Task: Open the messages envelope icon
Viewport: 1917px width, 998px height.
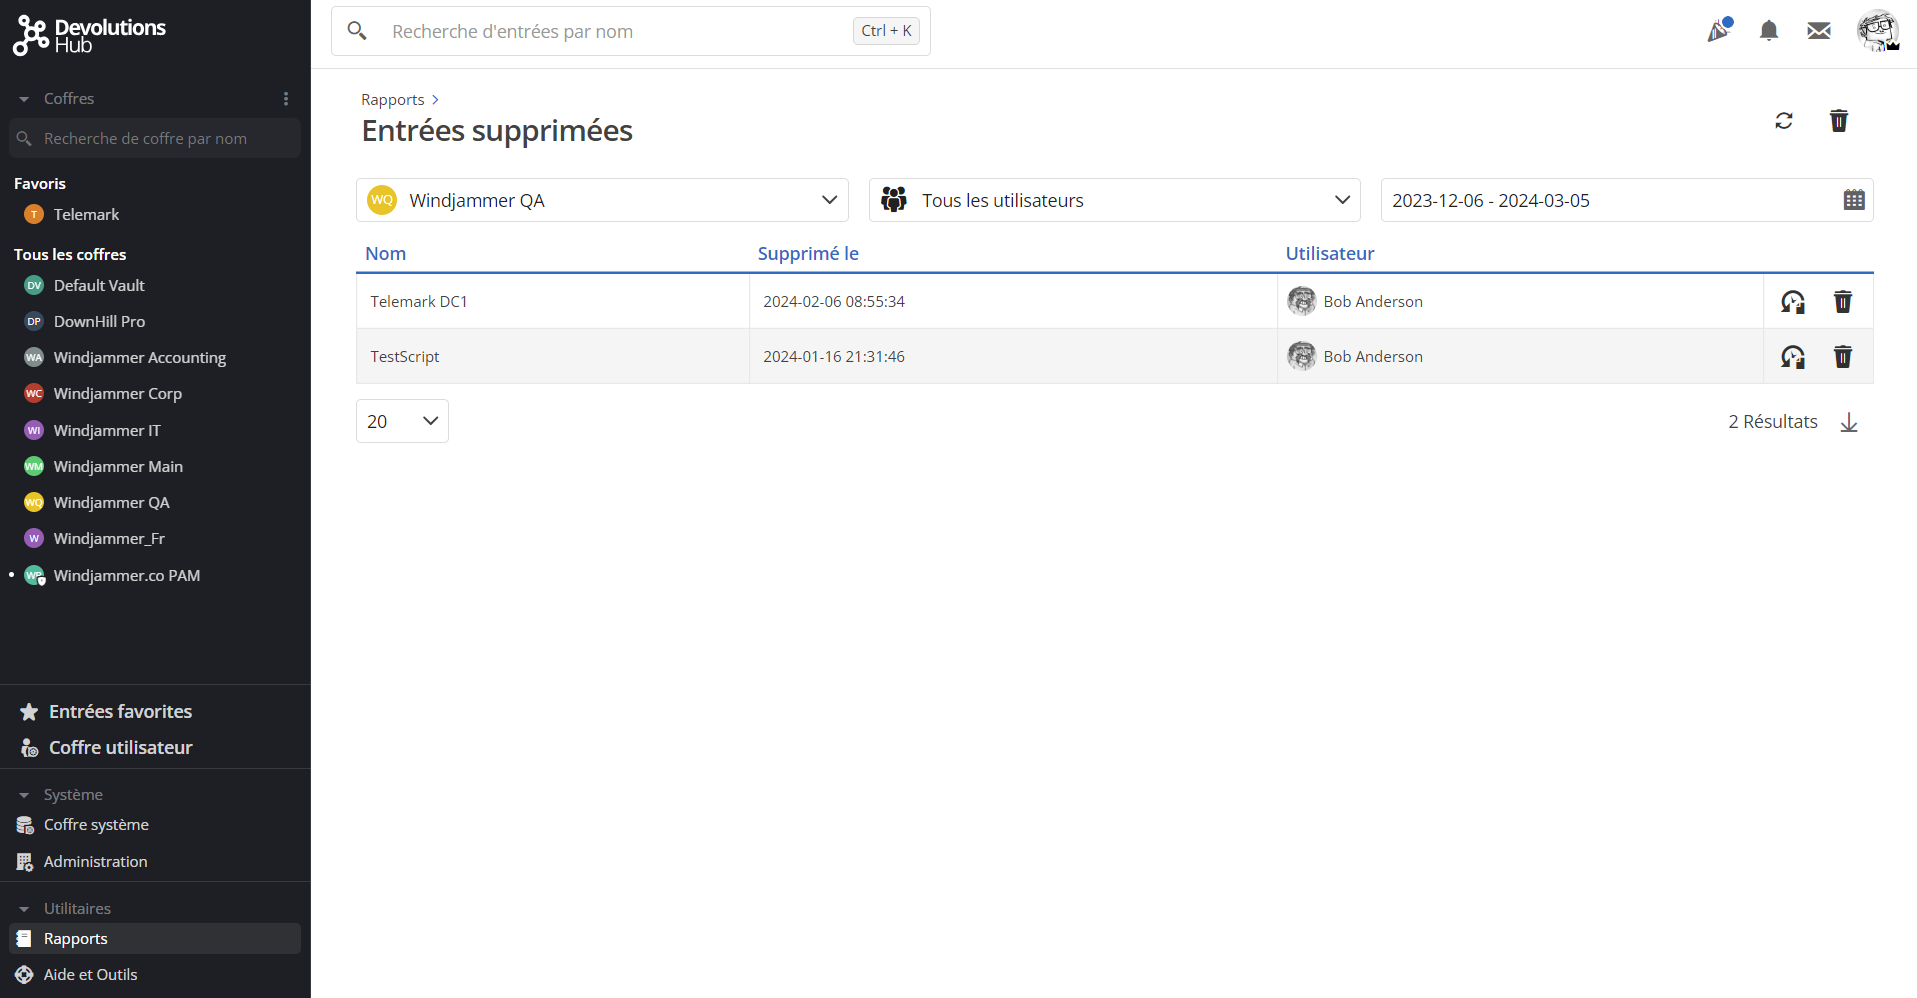Action: pyautogui.click(x=1819, y=31)
